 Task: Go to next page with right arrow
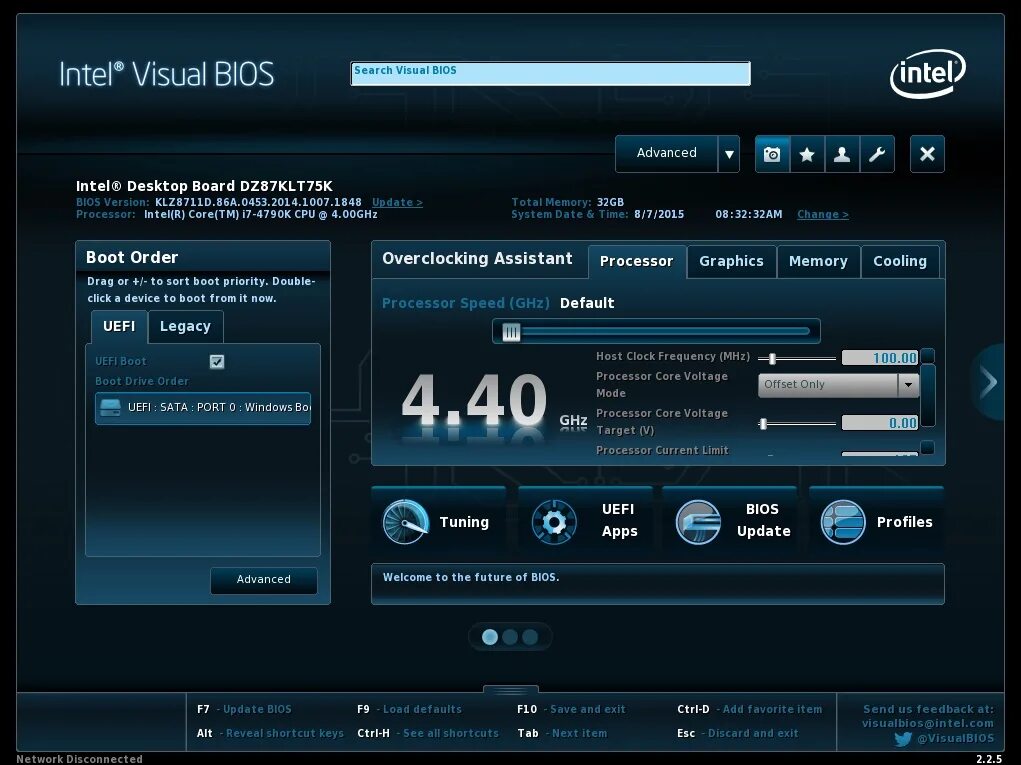[989, 382]
